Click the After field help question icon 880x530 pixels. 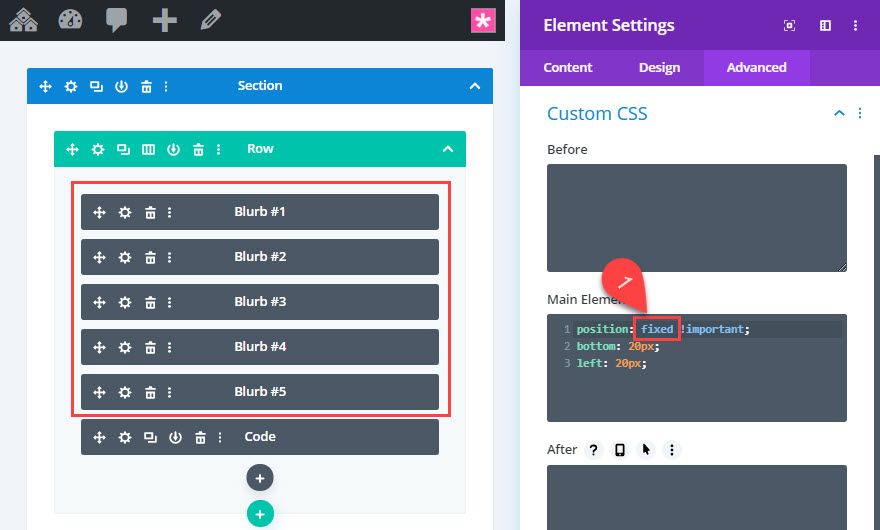click(594, 450)
